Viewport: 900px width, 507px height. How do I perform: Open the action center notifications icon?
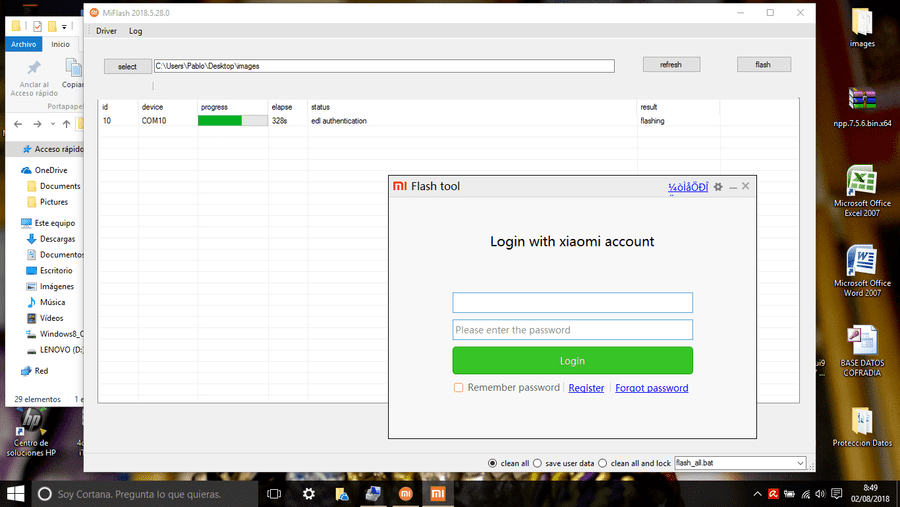pos(837,494)
